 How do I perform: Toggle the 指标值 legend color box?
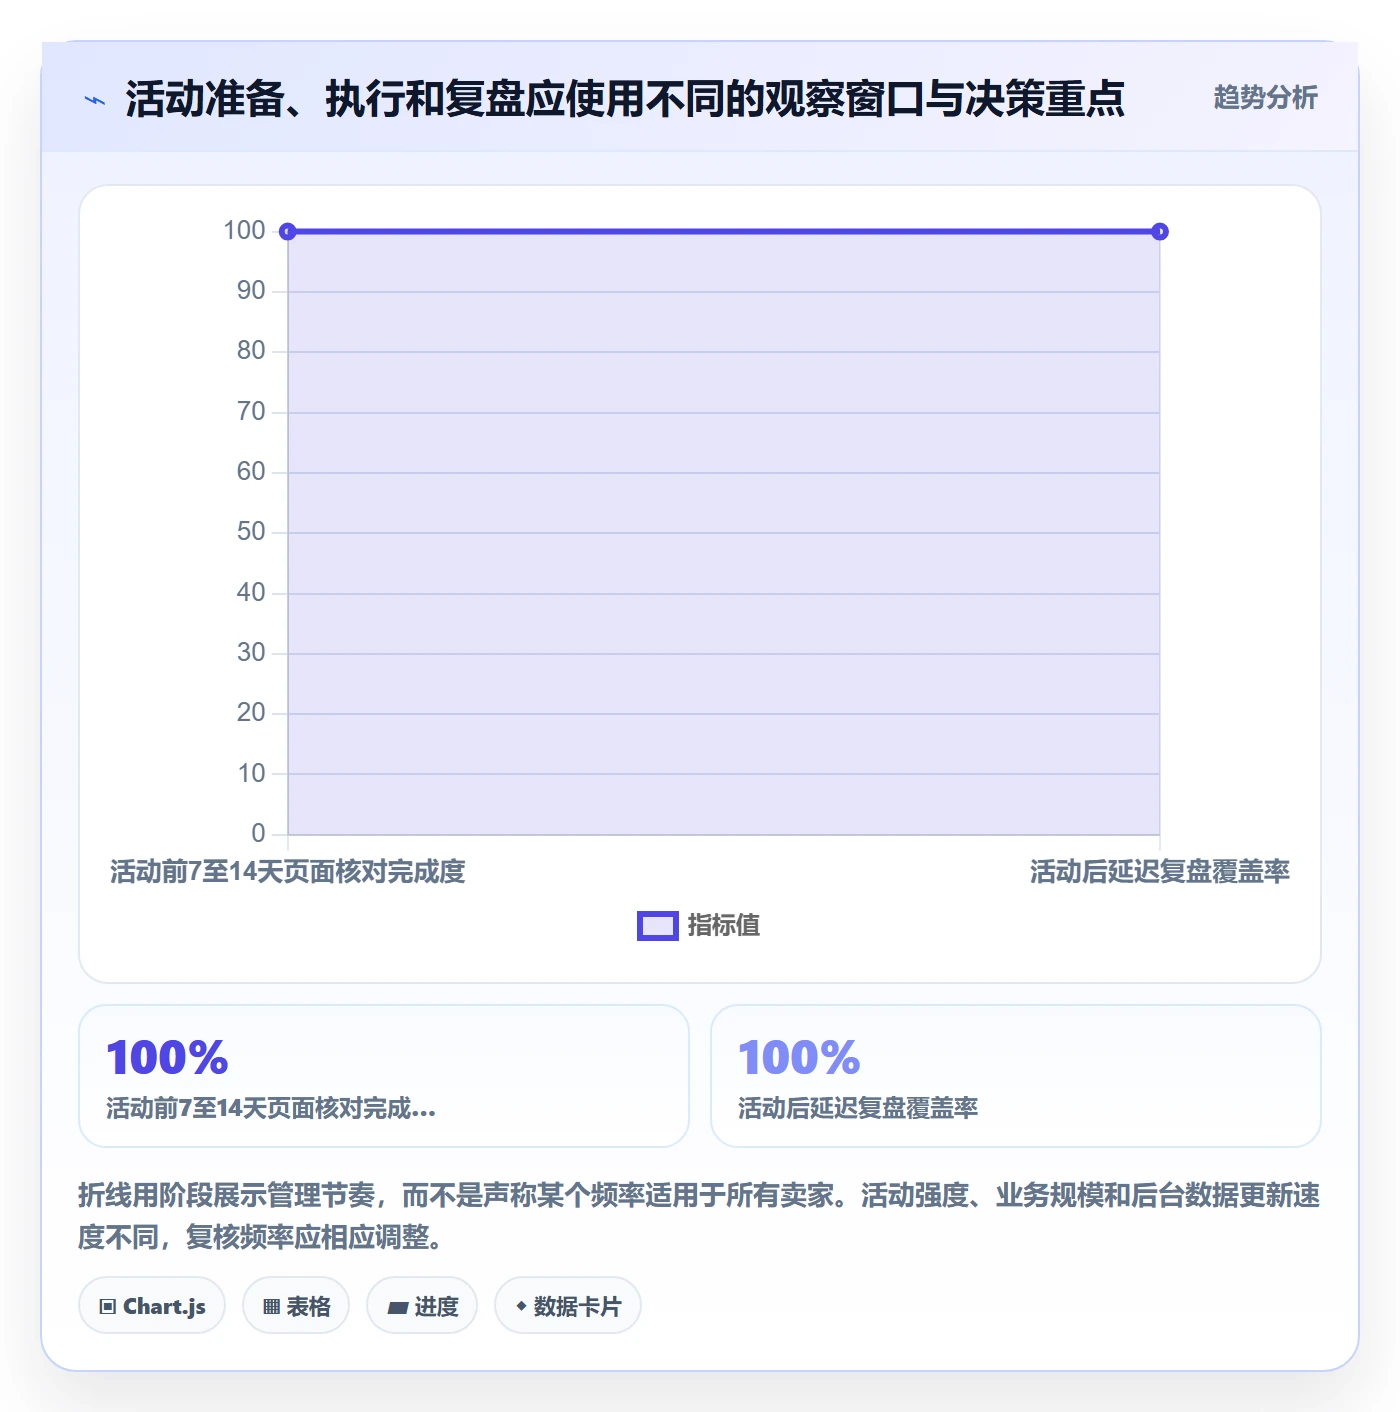(658, 926)
